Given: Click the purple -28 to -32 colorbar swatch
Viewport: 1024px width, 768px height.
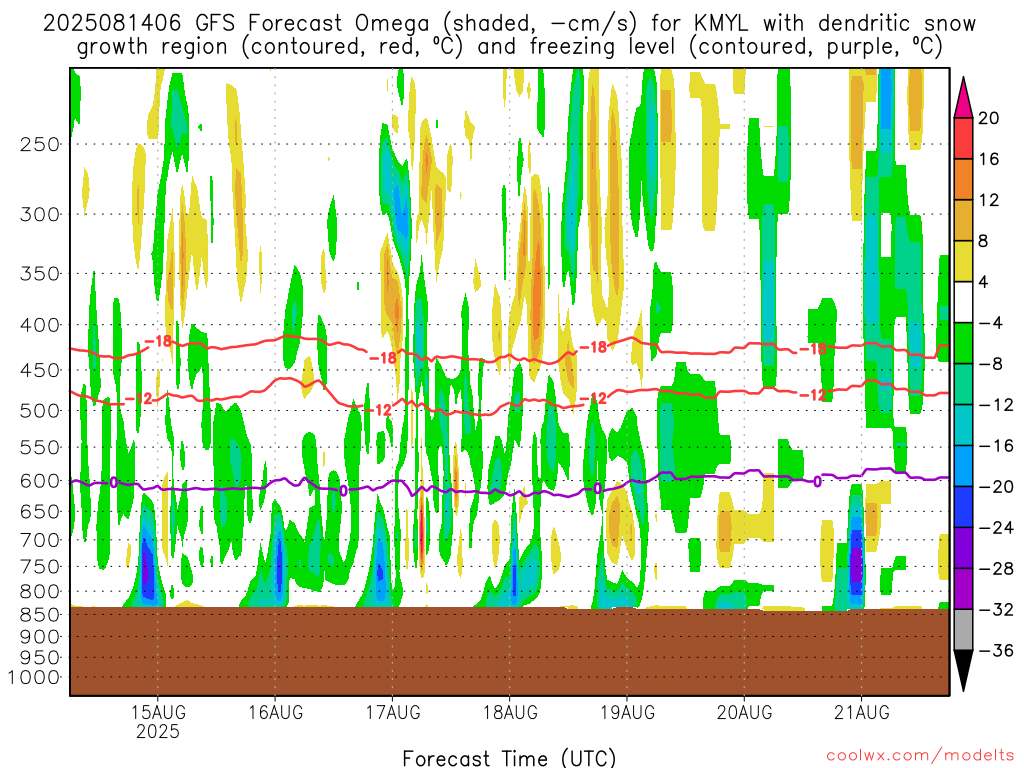Looking at the screenshot, I should click(963, 589).
